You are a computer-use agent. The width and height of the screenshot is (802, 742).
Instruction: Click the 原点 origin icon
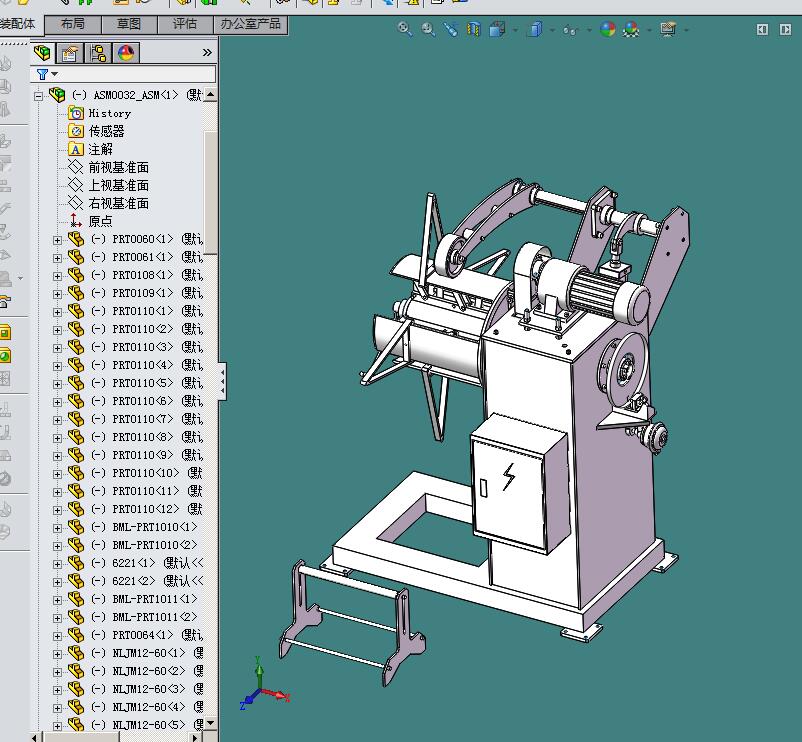76,221
